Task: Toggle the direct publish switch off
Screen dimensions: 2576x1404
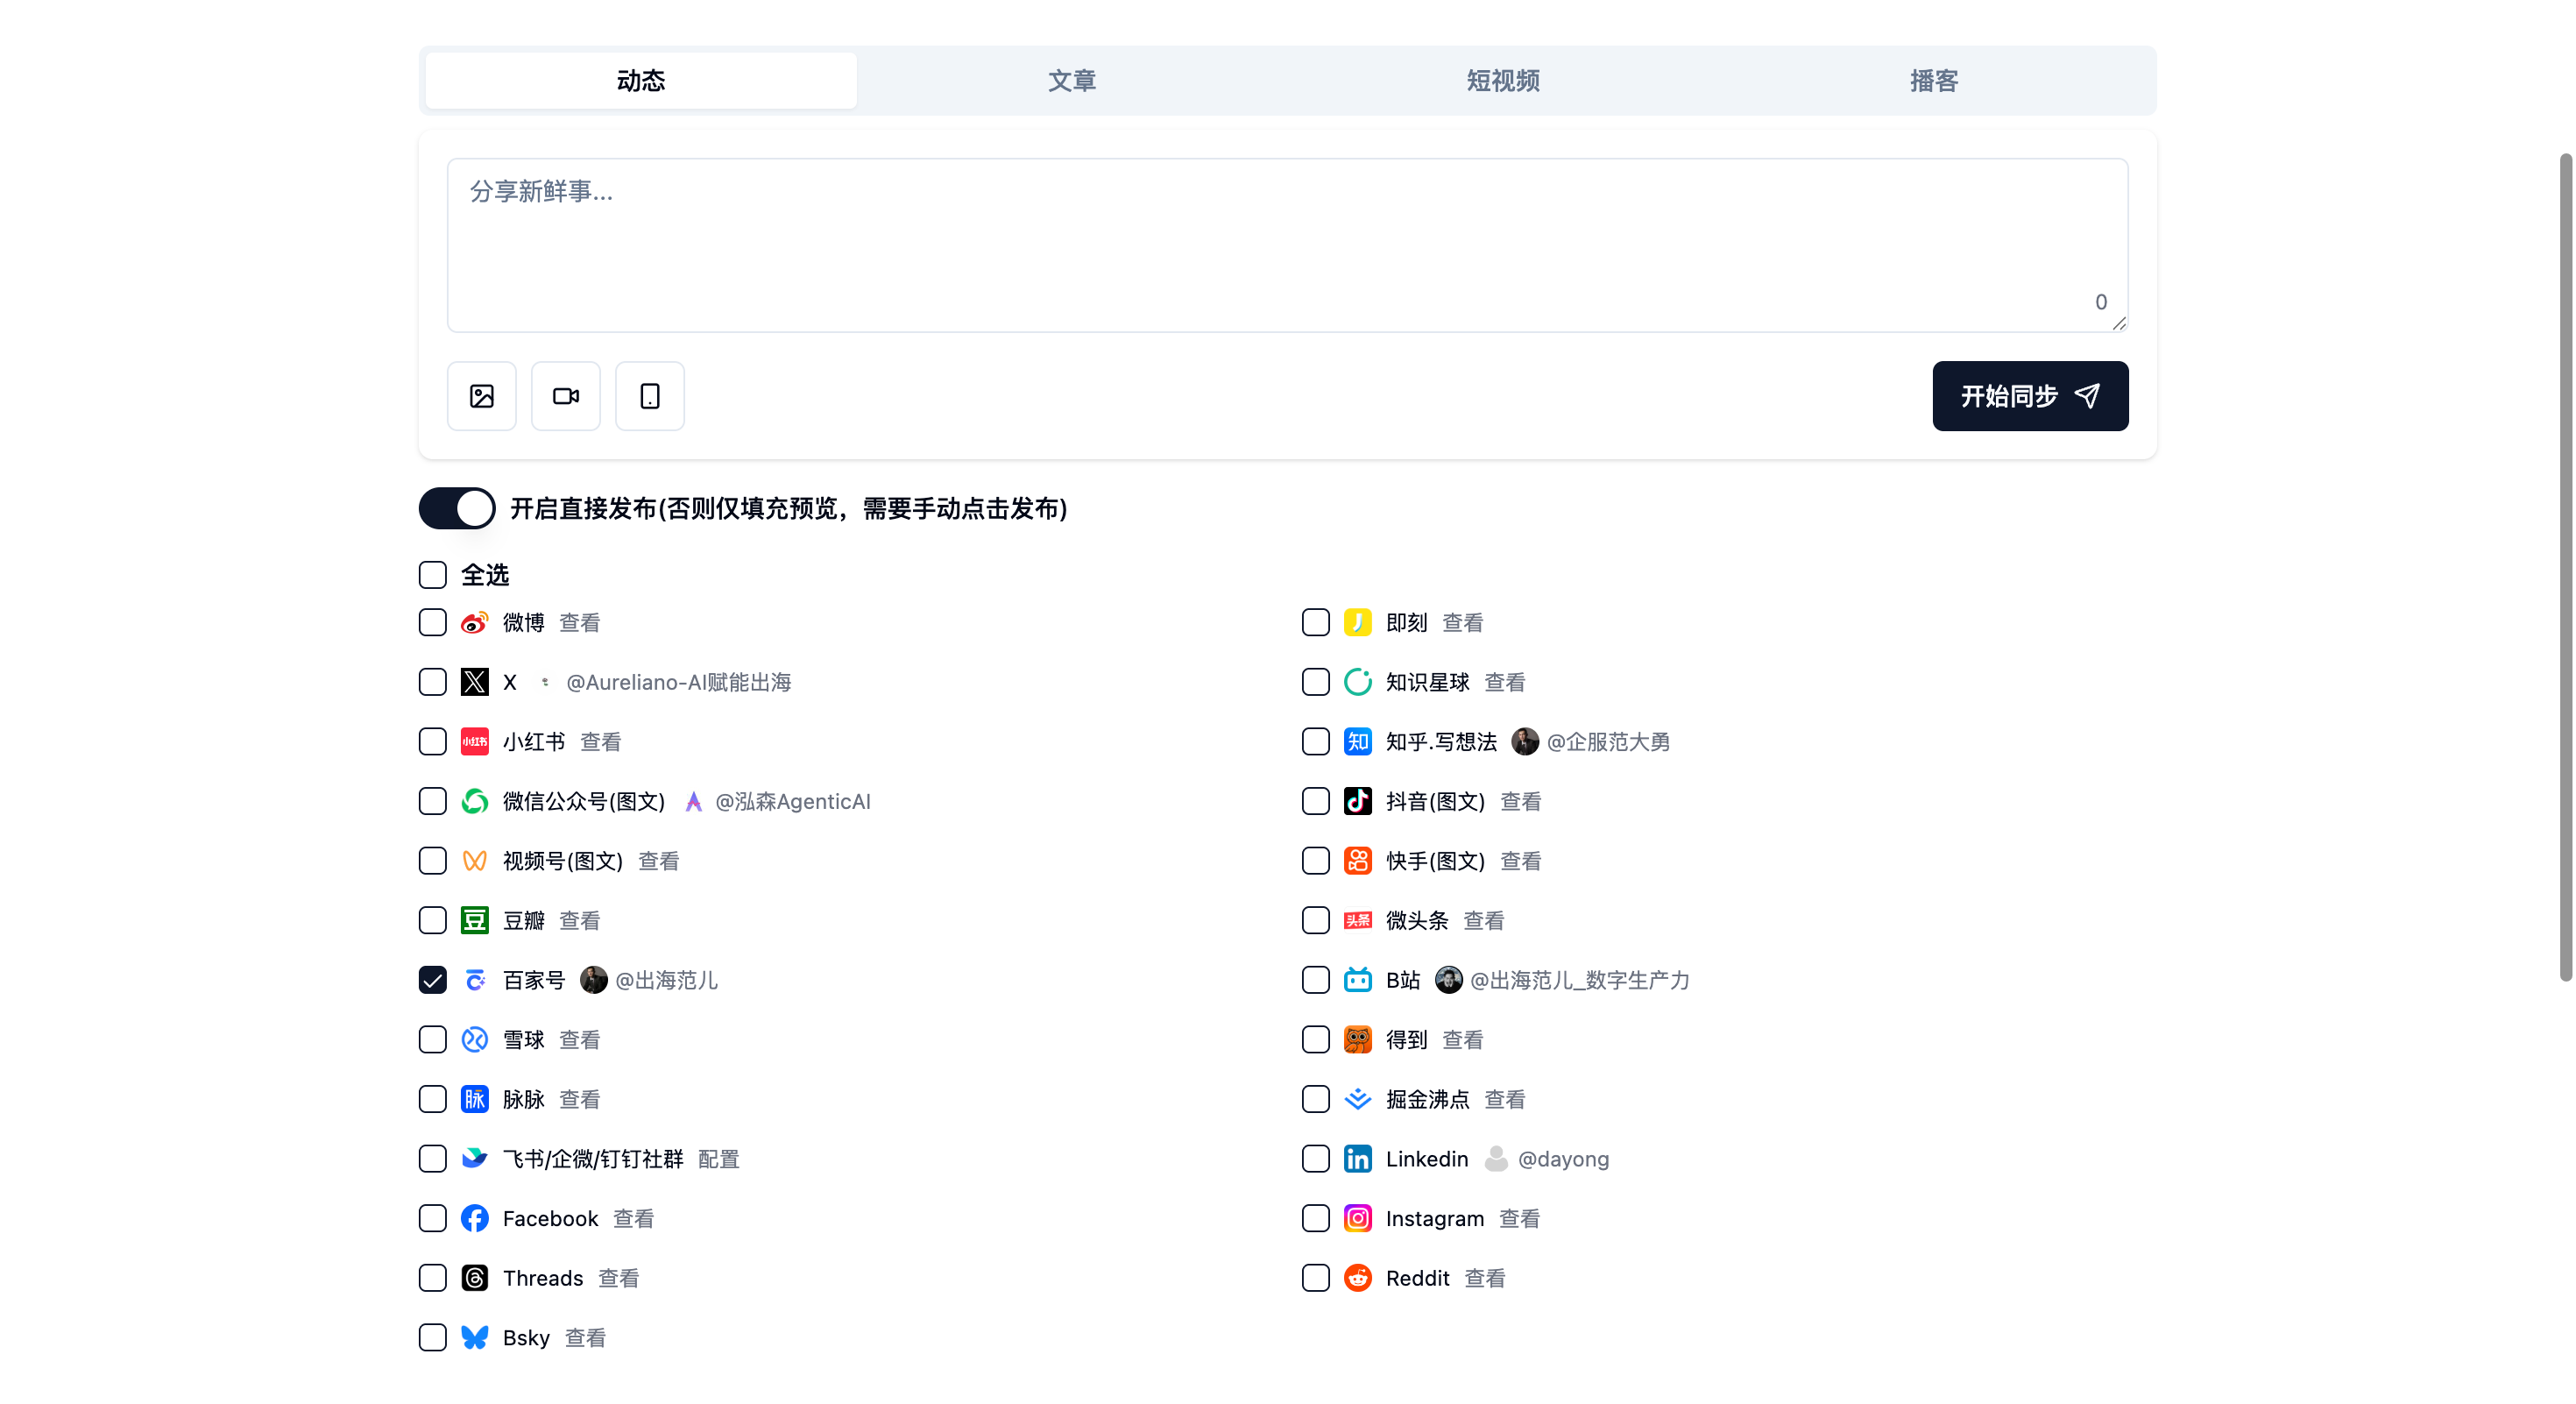Action: click(x=457, y=509)
